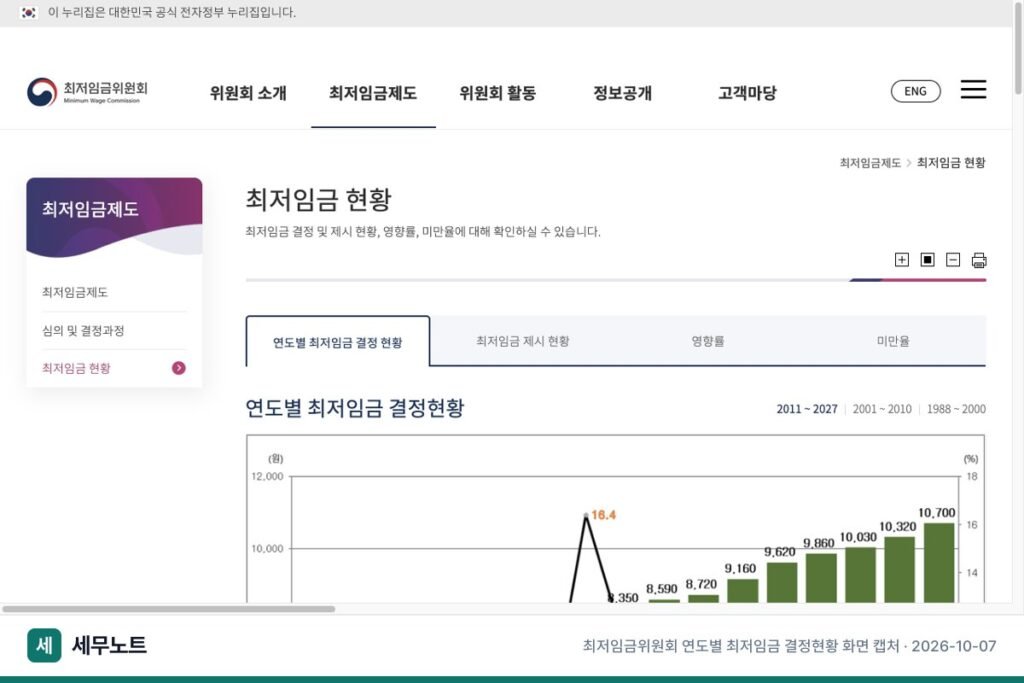
Task: Click the vertical scrollbar thumb
Action: [1018, 48]
